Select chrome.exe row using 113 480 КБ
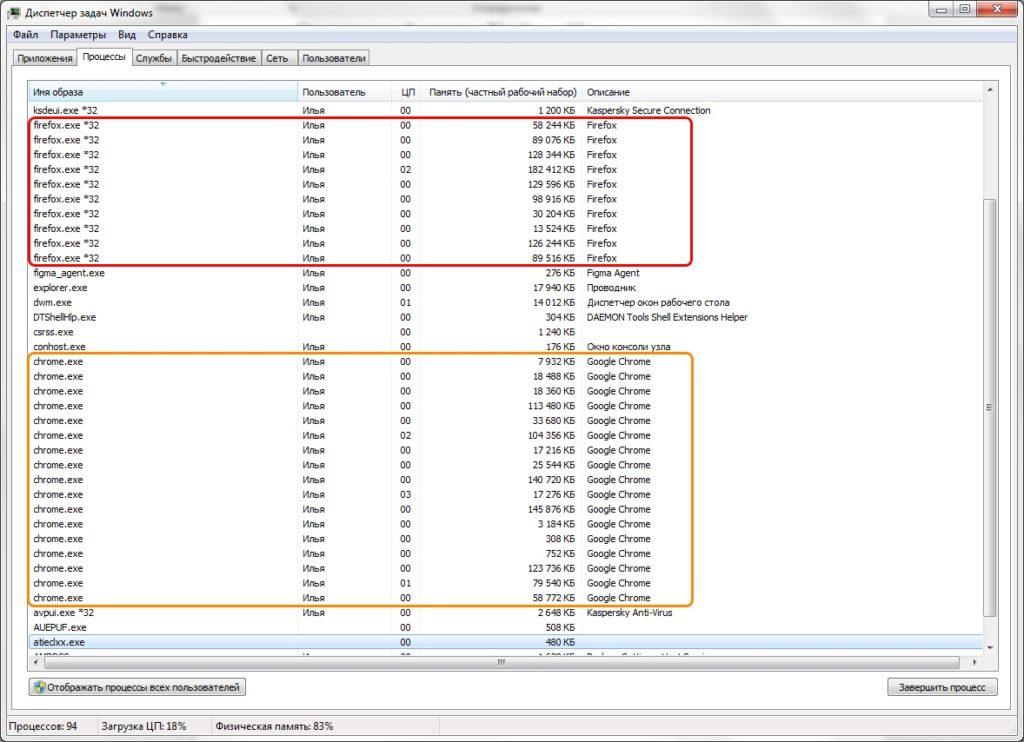 pos(505,406)
